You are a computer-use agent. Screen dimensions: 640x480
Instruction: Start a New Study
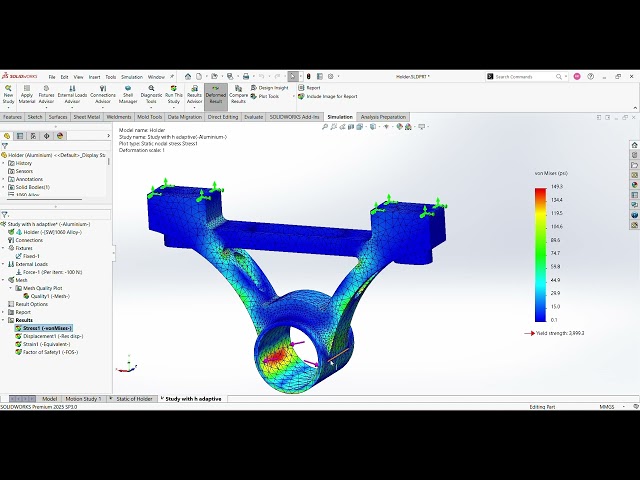(8, 94)
